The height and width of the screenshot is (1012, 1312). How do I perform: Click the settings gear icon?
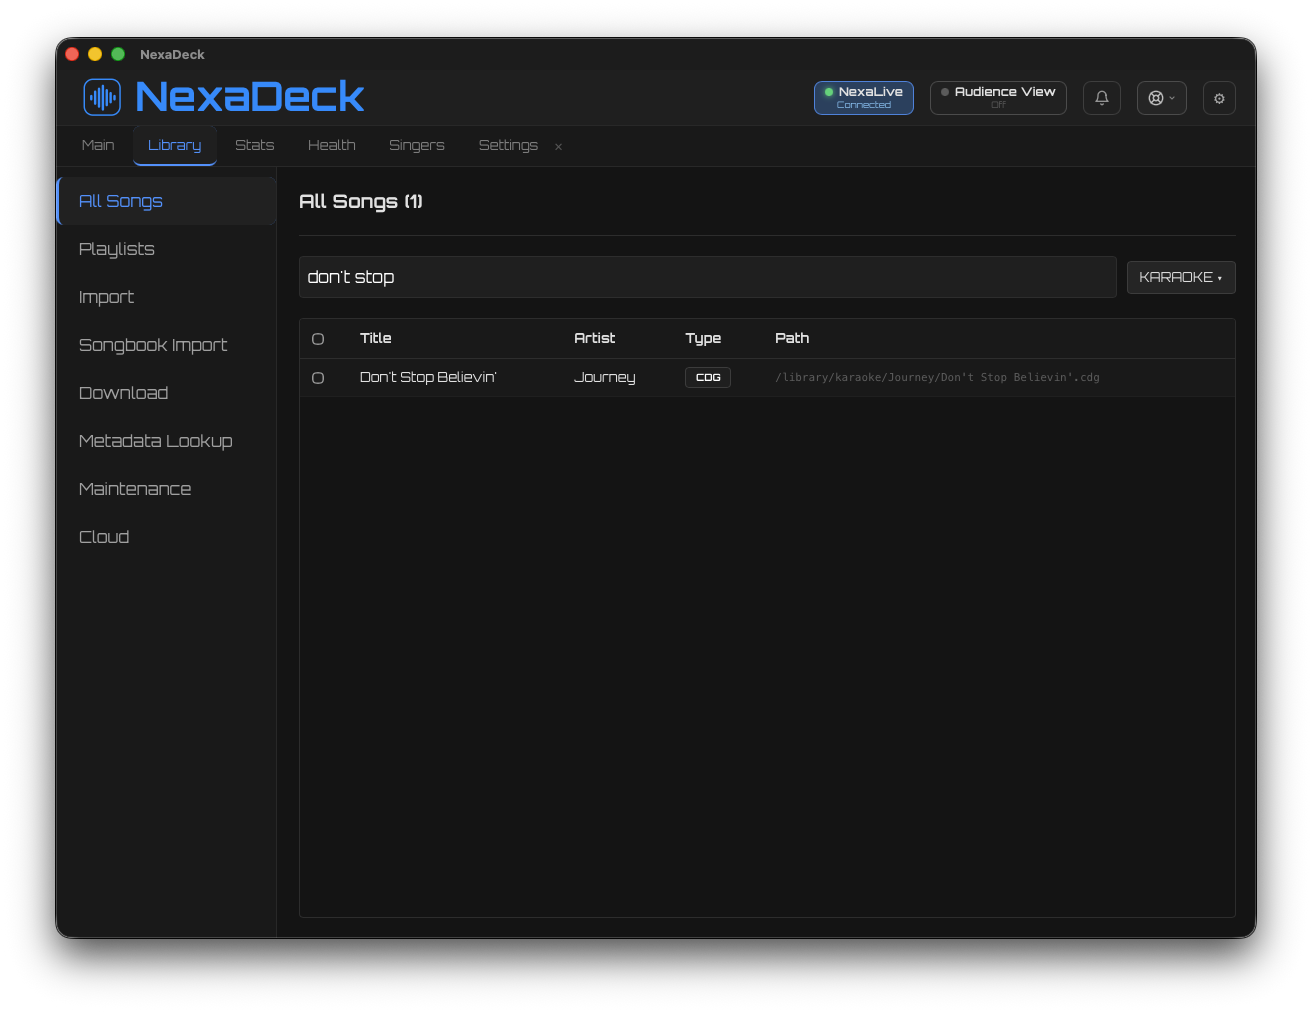[1218, 98]
